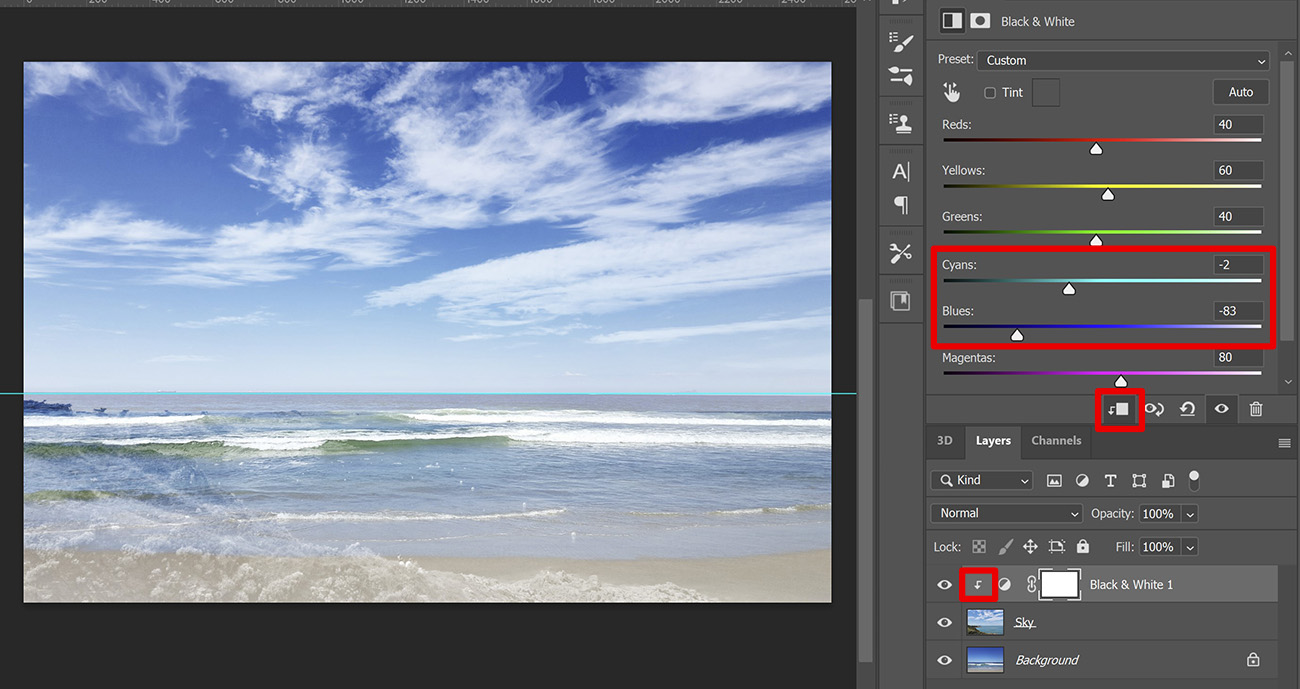Filter layers by adjustment layers icon
Viewport: 1300px width, 689px height.
click(x=1082, y=481)
